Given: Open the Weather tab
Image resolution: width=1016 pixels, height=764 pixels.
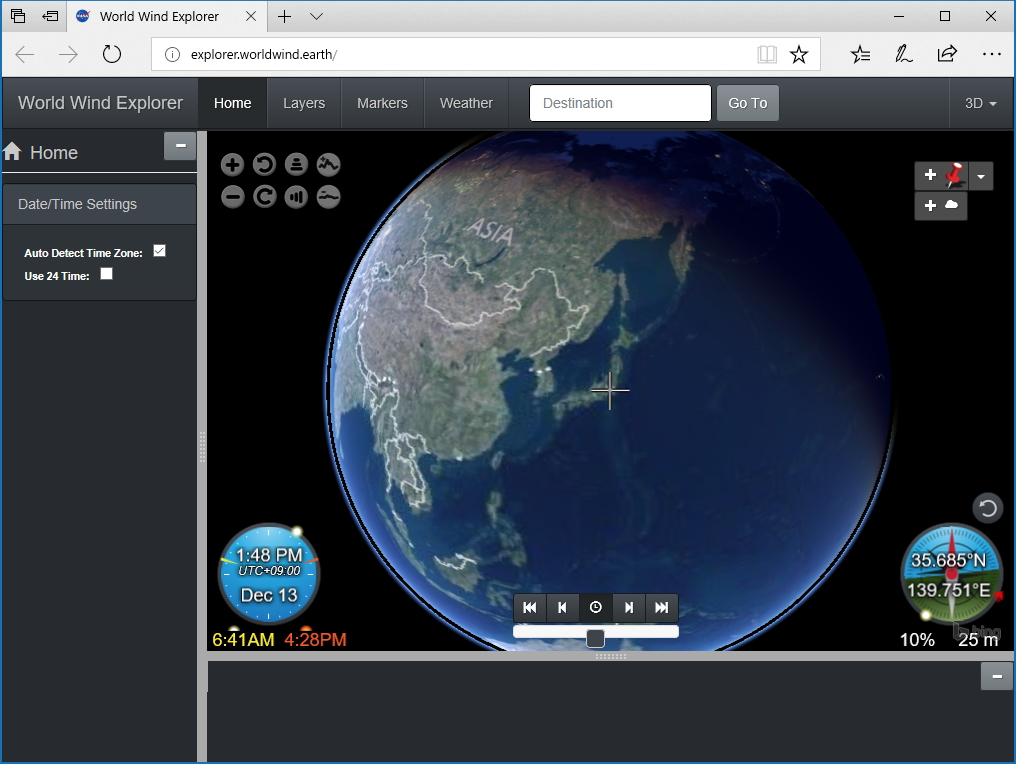Looking at the screenshot, I should pyautogui.click(x=466, y=103).
